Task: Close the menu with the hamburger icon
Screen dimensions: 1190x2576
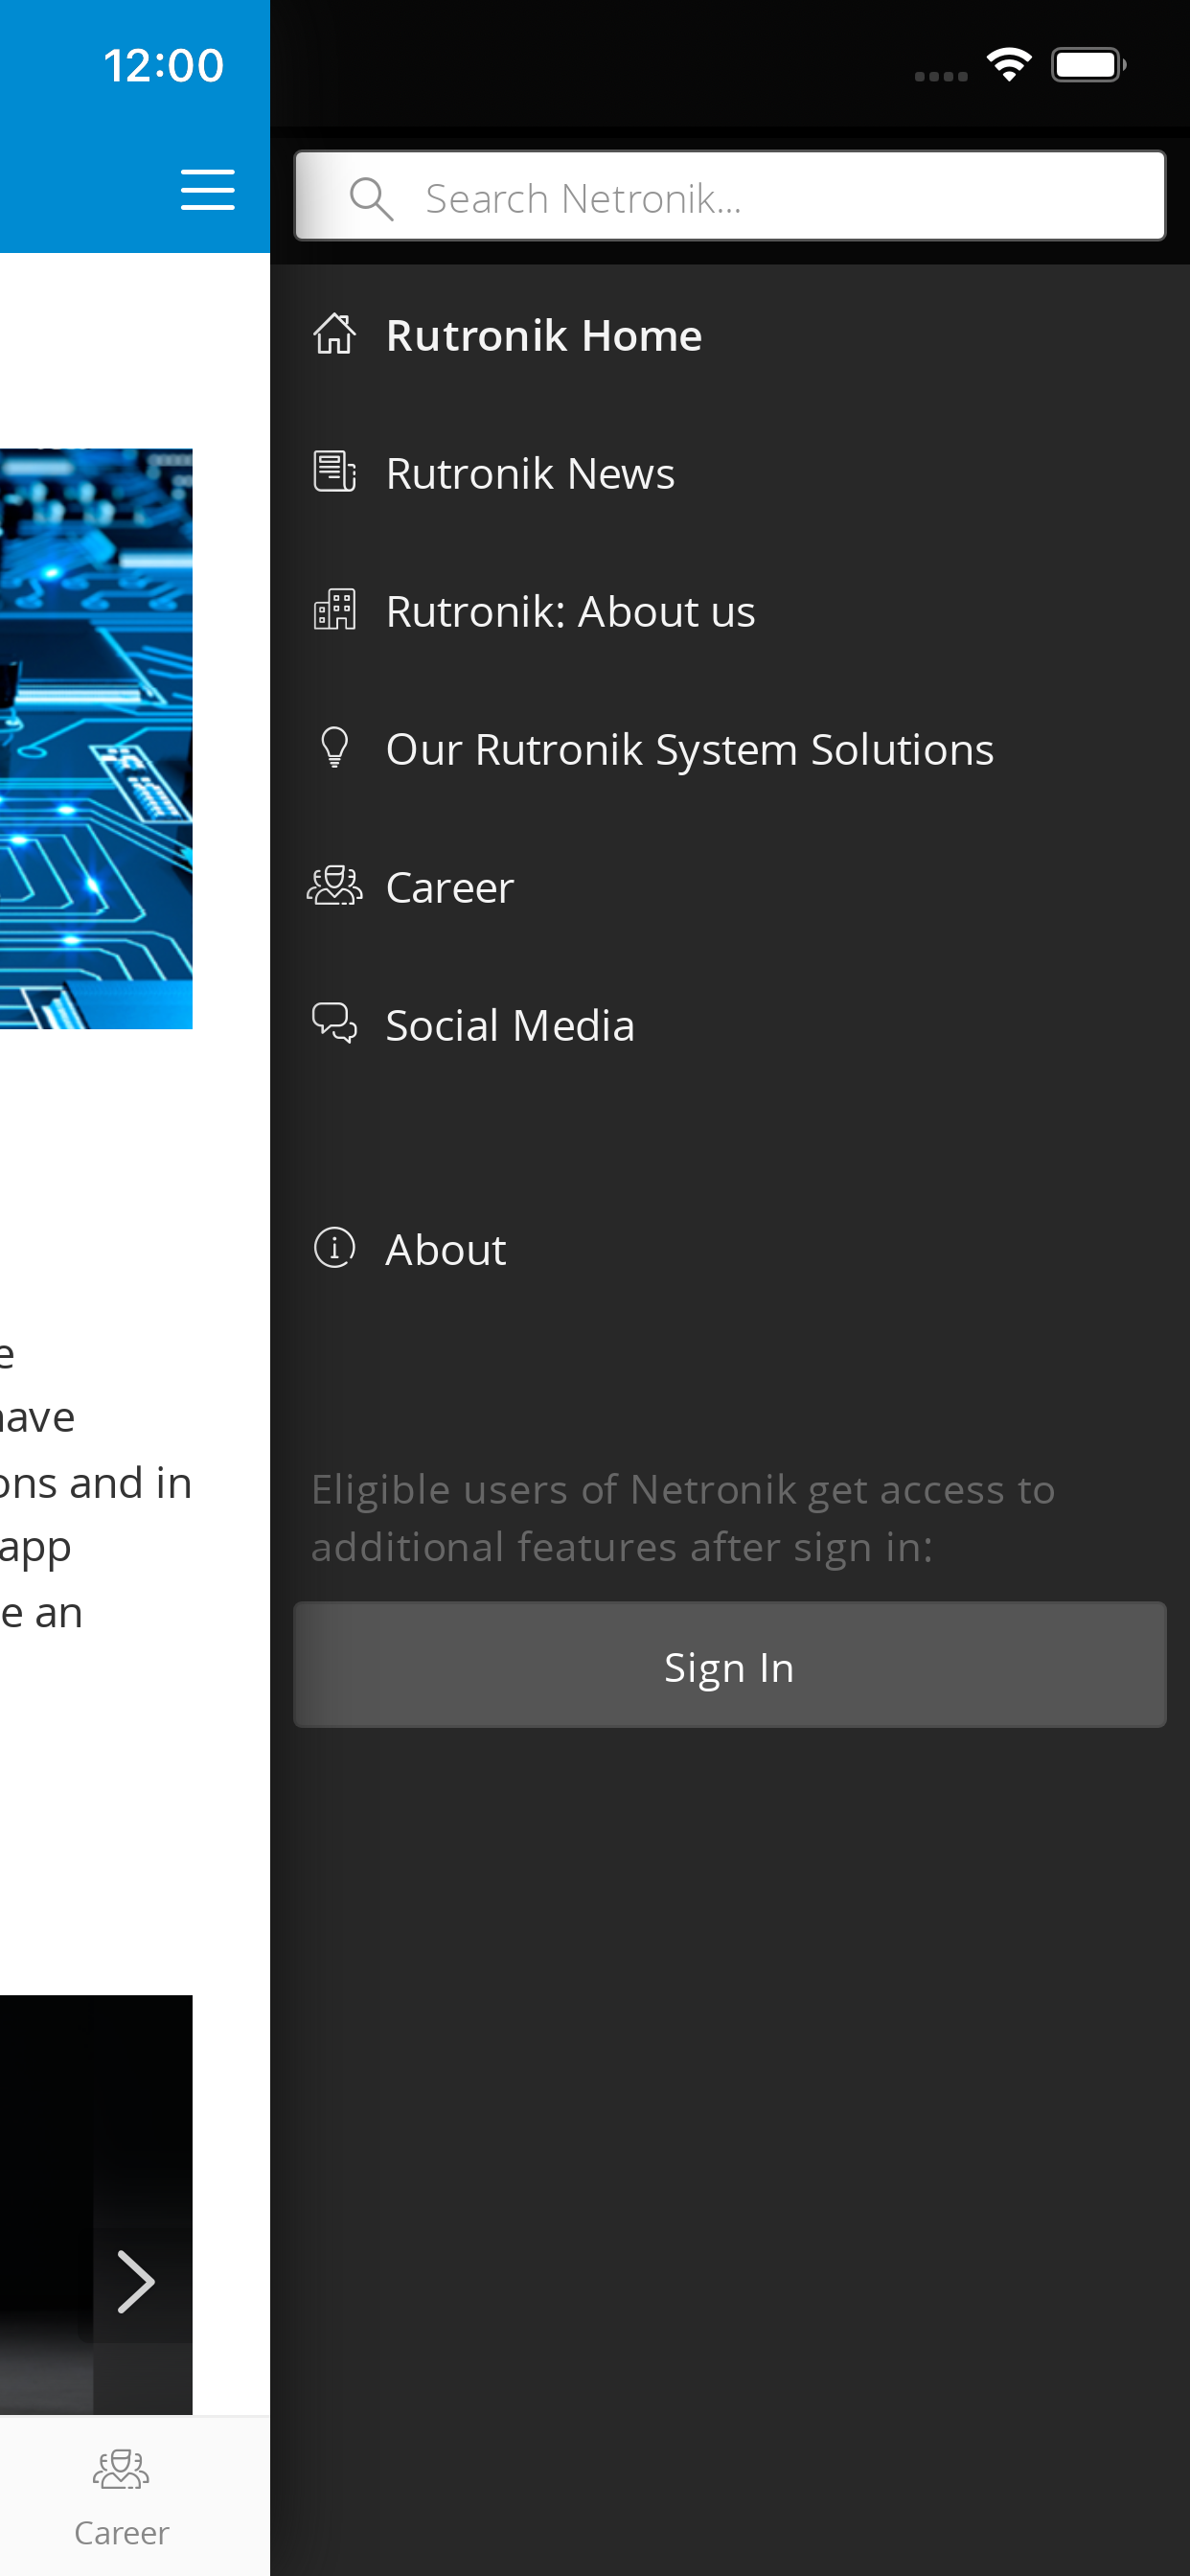Action: [x=207, y=190]
